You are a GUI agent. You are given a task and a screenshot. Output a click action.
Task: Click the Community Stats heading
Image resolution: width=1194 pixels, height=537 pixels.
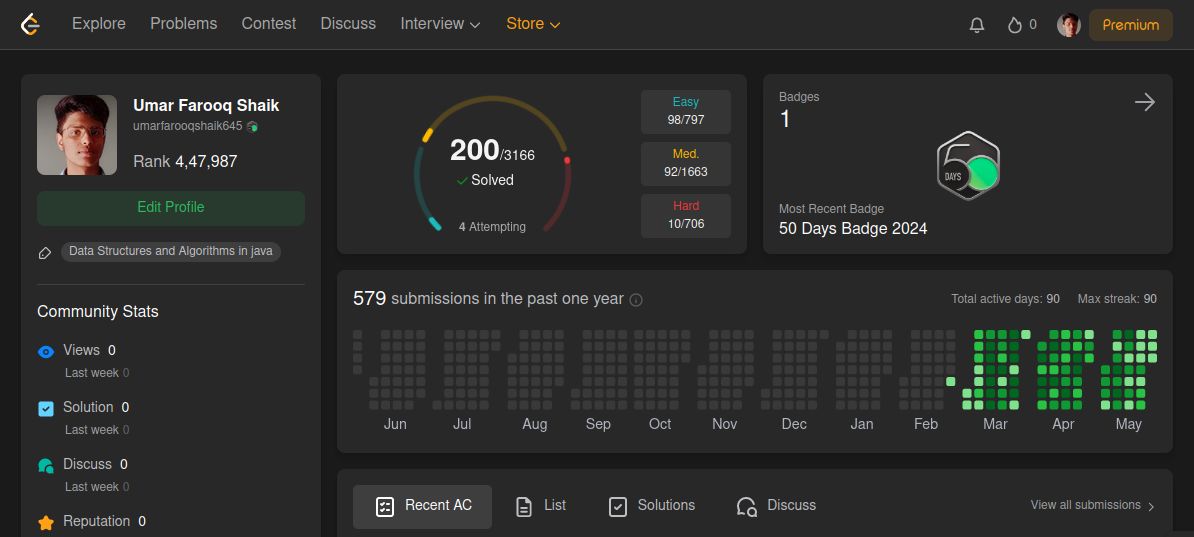98,312
